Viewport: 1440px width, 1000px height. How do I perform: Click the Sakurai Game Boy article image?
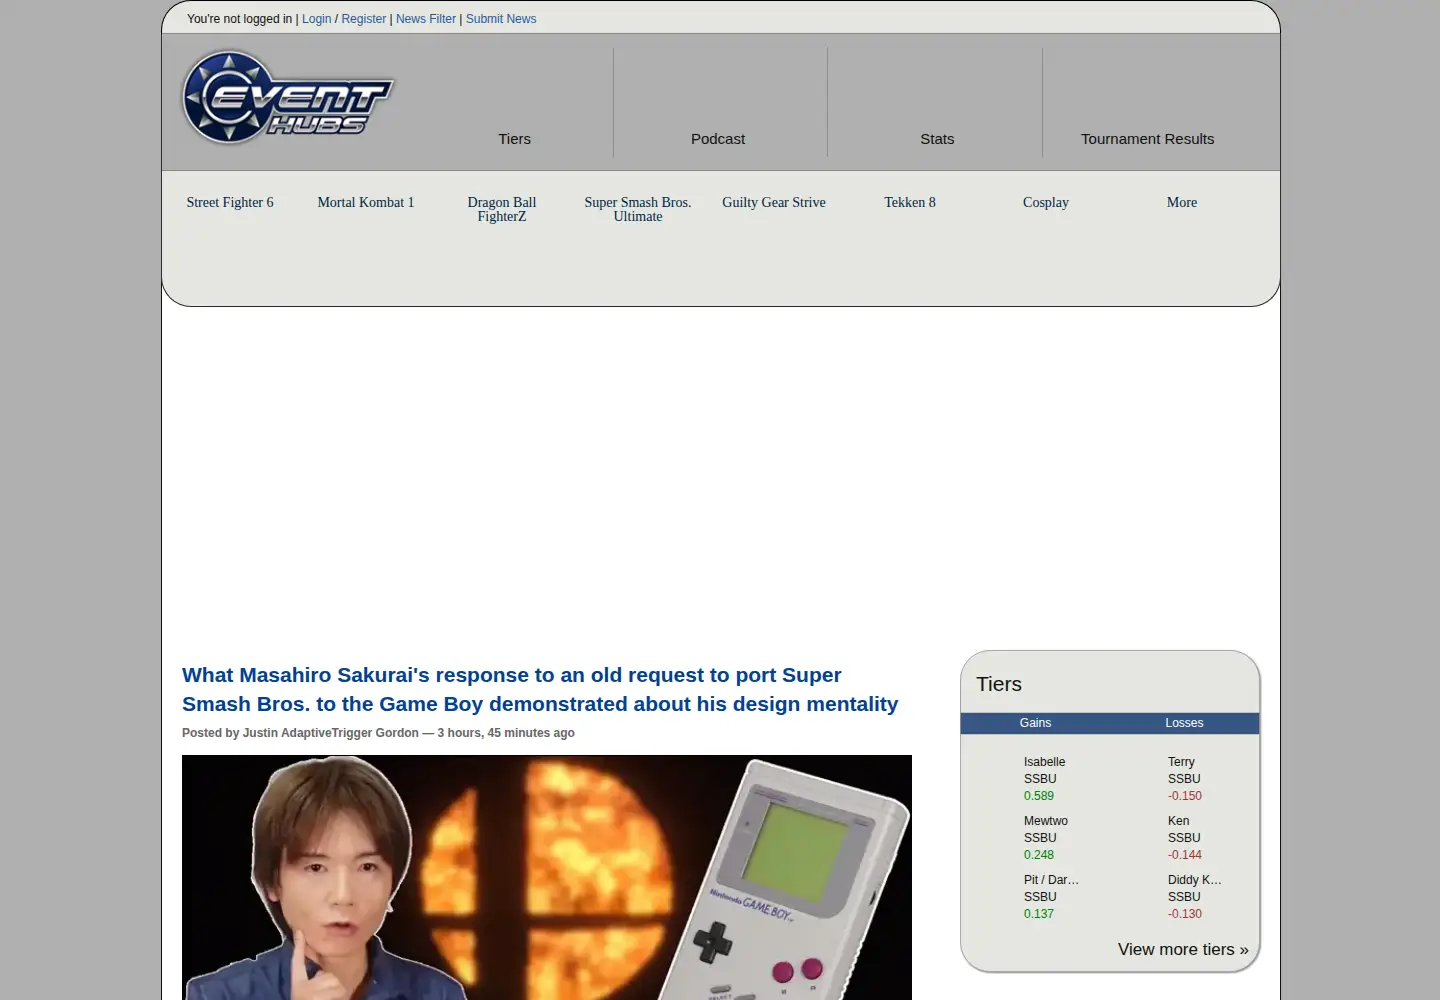point(547,877)
